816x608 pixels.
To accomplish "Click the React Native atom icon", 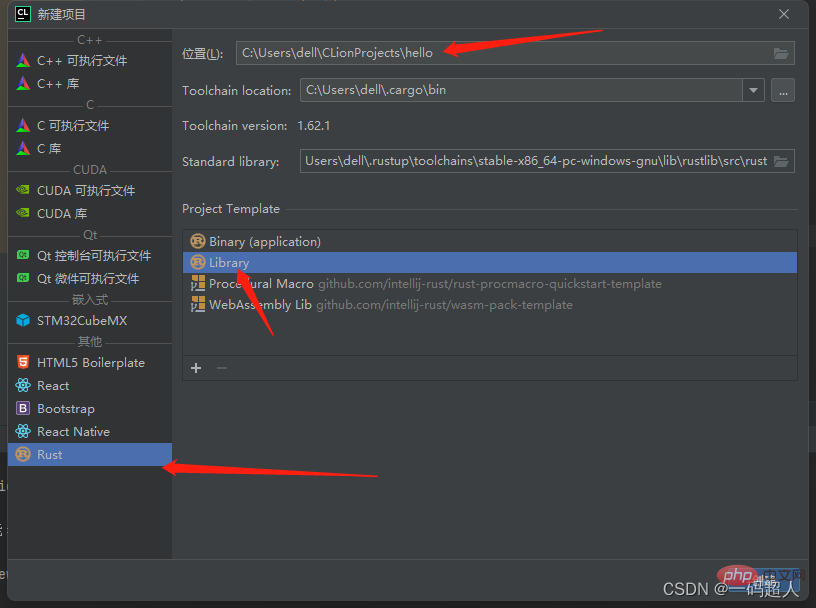I will click(23, 431).
